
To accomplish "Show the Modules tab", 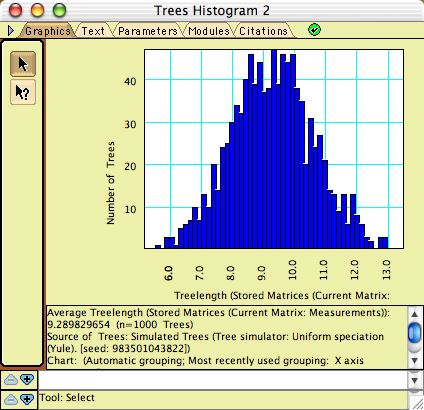I will pyautogui.click(x=209, y=31).
